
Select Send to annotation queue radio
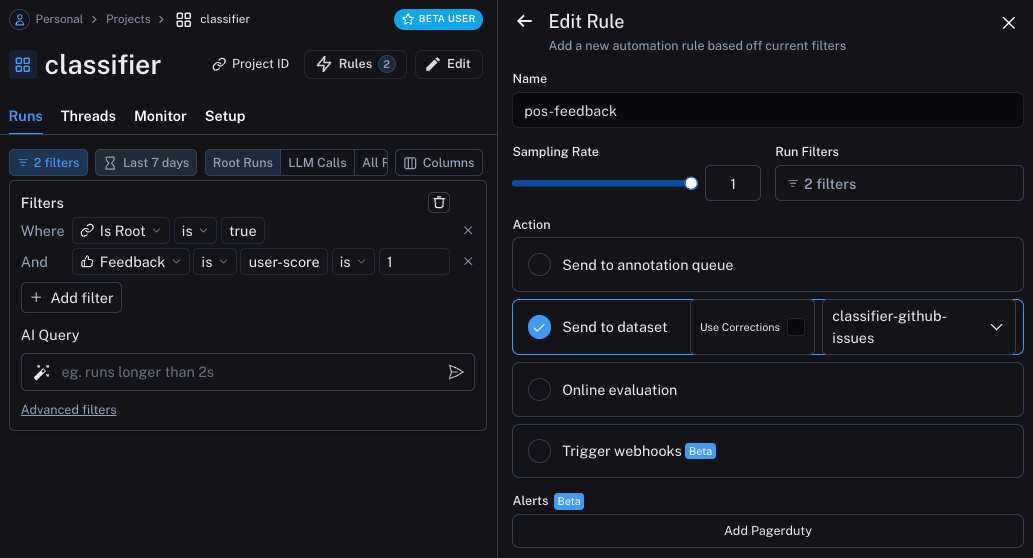[539, 265]
